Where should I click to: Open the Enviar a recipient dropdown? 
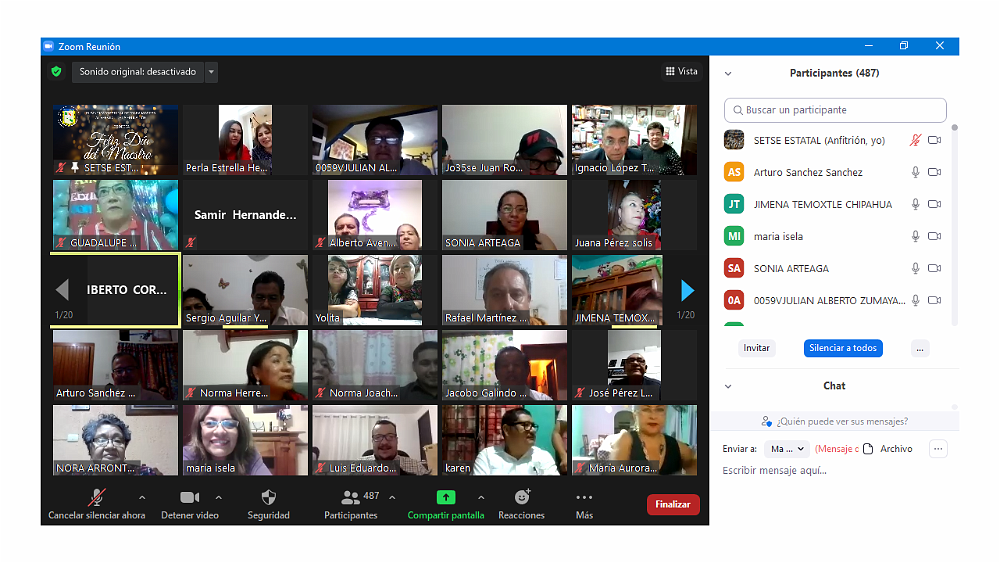(786, 449)
